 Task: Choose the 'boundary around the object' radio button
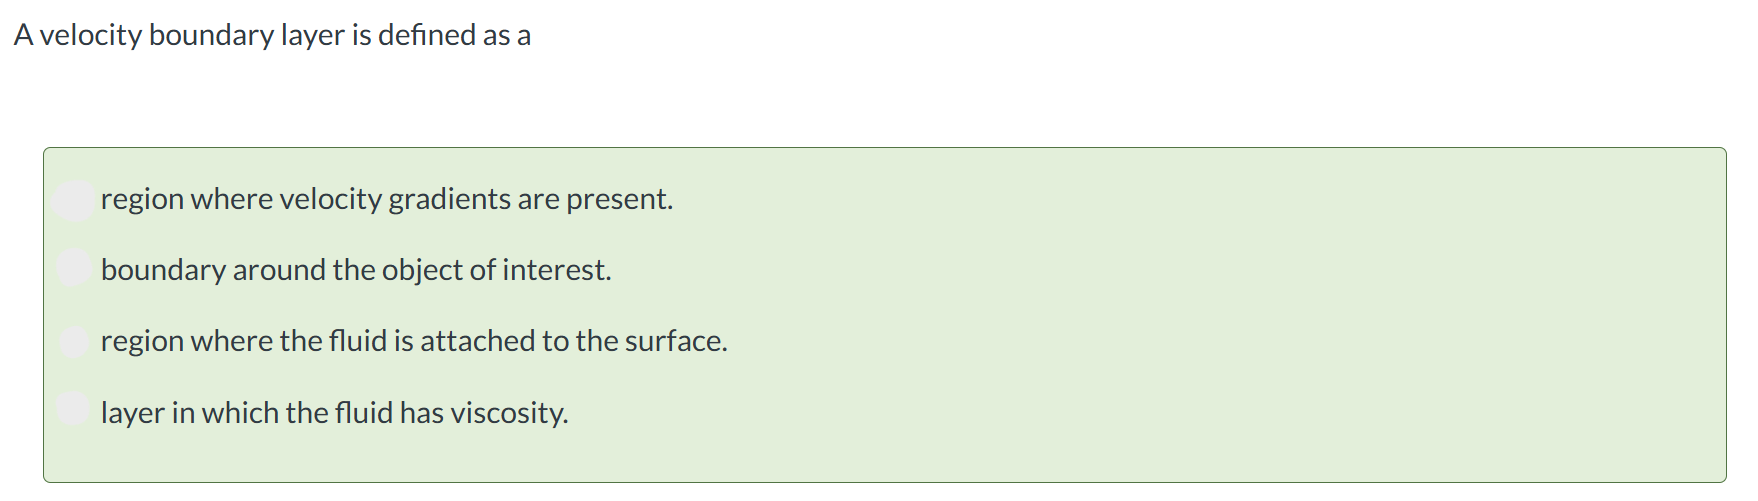coord(74,268)
